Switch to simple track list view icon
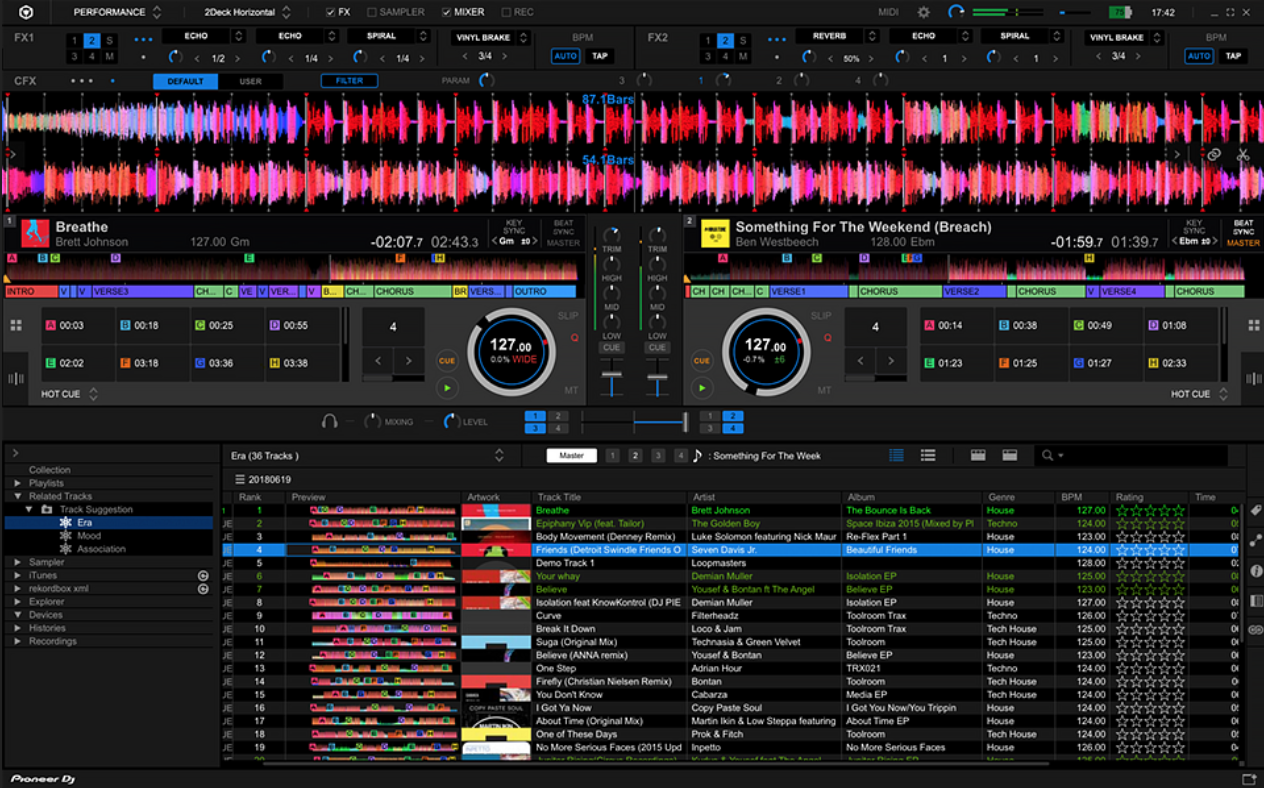This screenshot has height=788, width=1264. coord(928,455)
